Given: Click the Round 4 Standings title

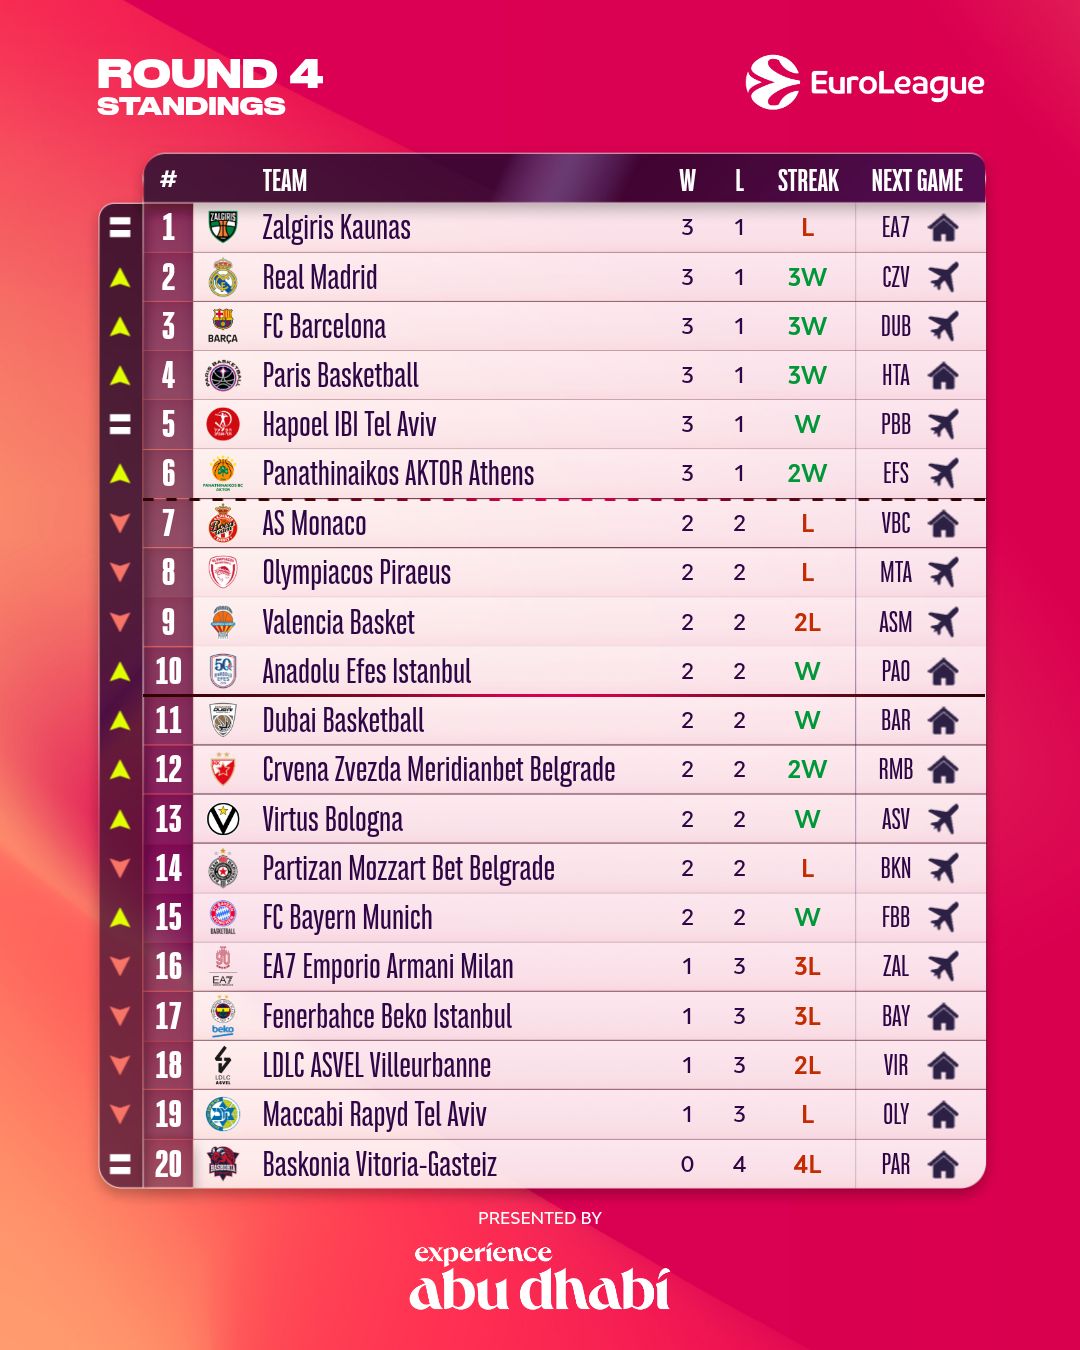Looking at the screenshot, I should pyautogui.click(x=210, y=87).
